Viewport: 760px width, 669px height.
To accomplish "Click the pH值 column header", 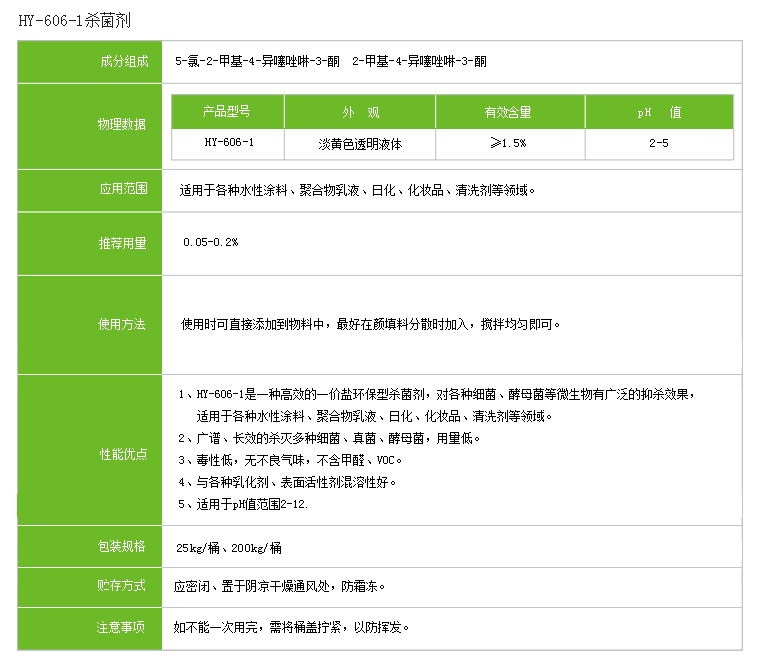I will (659, 112).
